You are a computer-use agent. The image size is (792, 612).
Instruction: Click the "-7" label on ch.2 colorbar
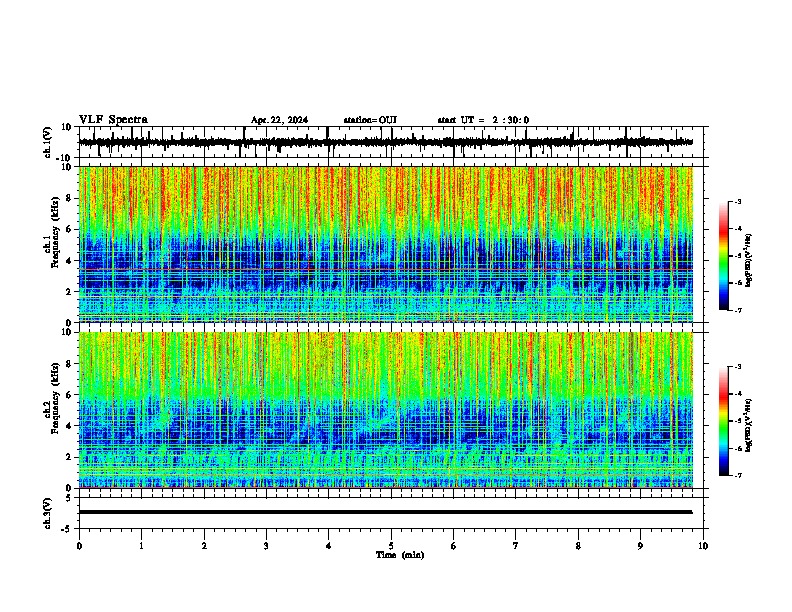737,475
